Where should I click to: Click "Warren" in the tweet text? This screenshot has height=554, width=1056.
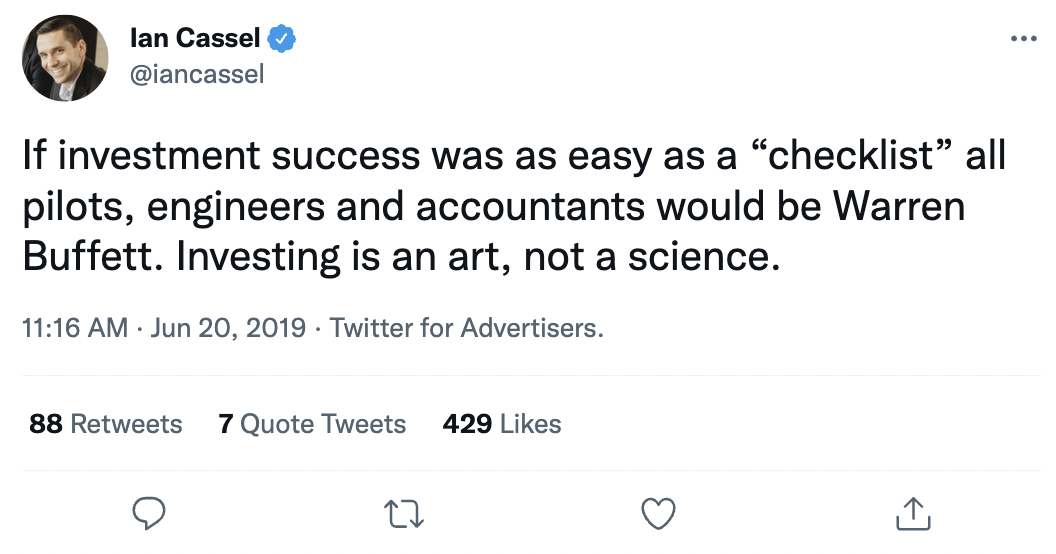pos(916,208)
